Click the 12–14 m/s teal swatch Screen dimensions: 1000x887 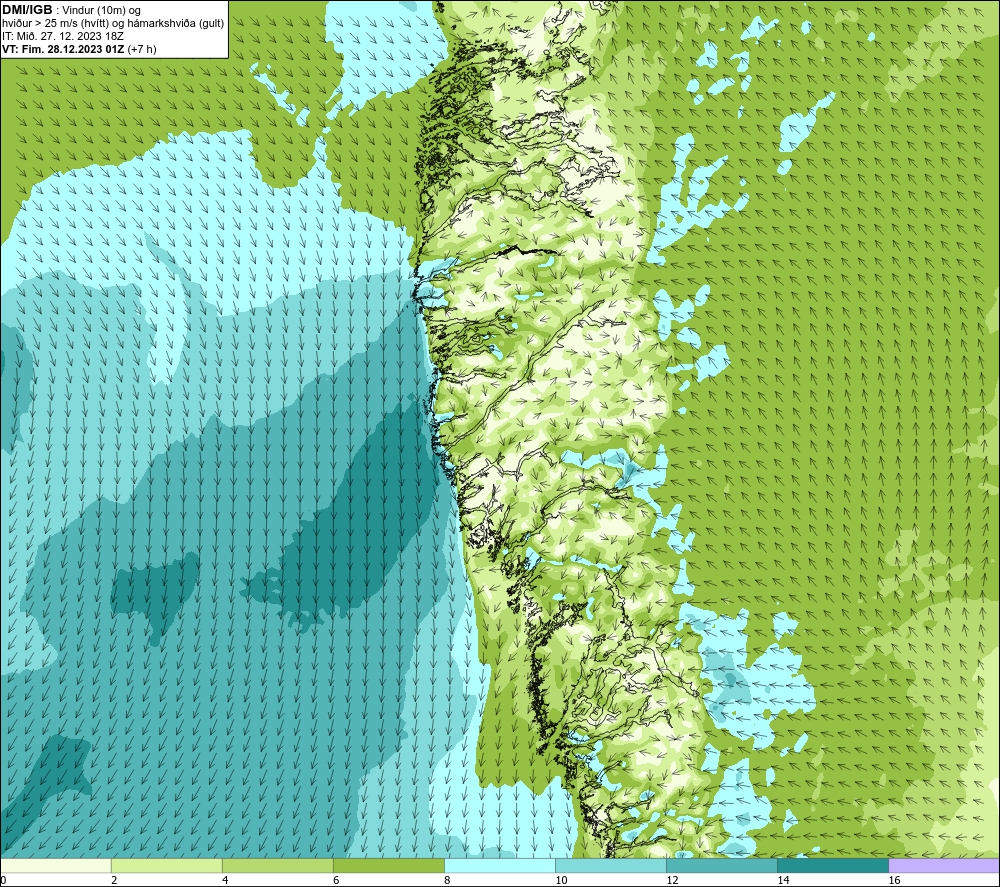click(722, 866)
